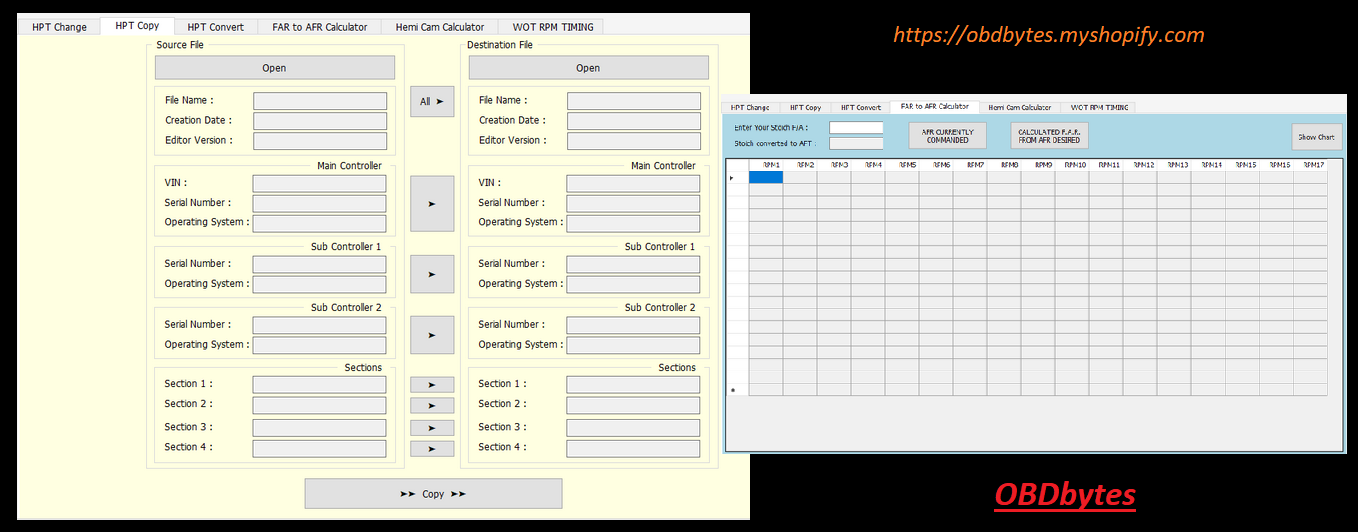The image size is (1358, 532).
Task: Click the Sub Controller 2 copy arrow
Action: pyautogui.click(x=432, y=335)
